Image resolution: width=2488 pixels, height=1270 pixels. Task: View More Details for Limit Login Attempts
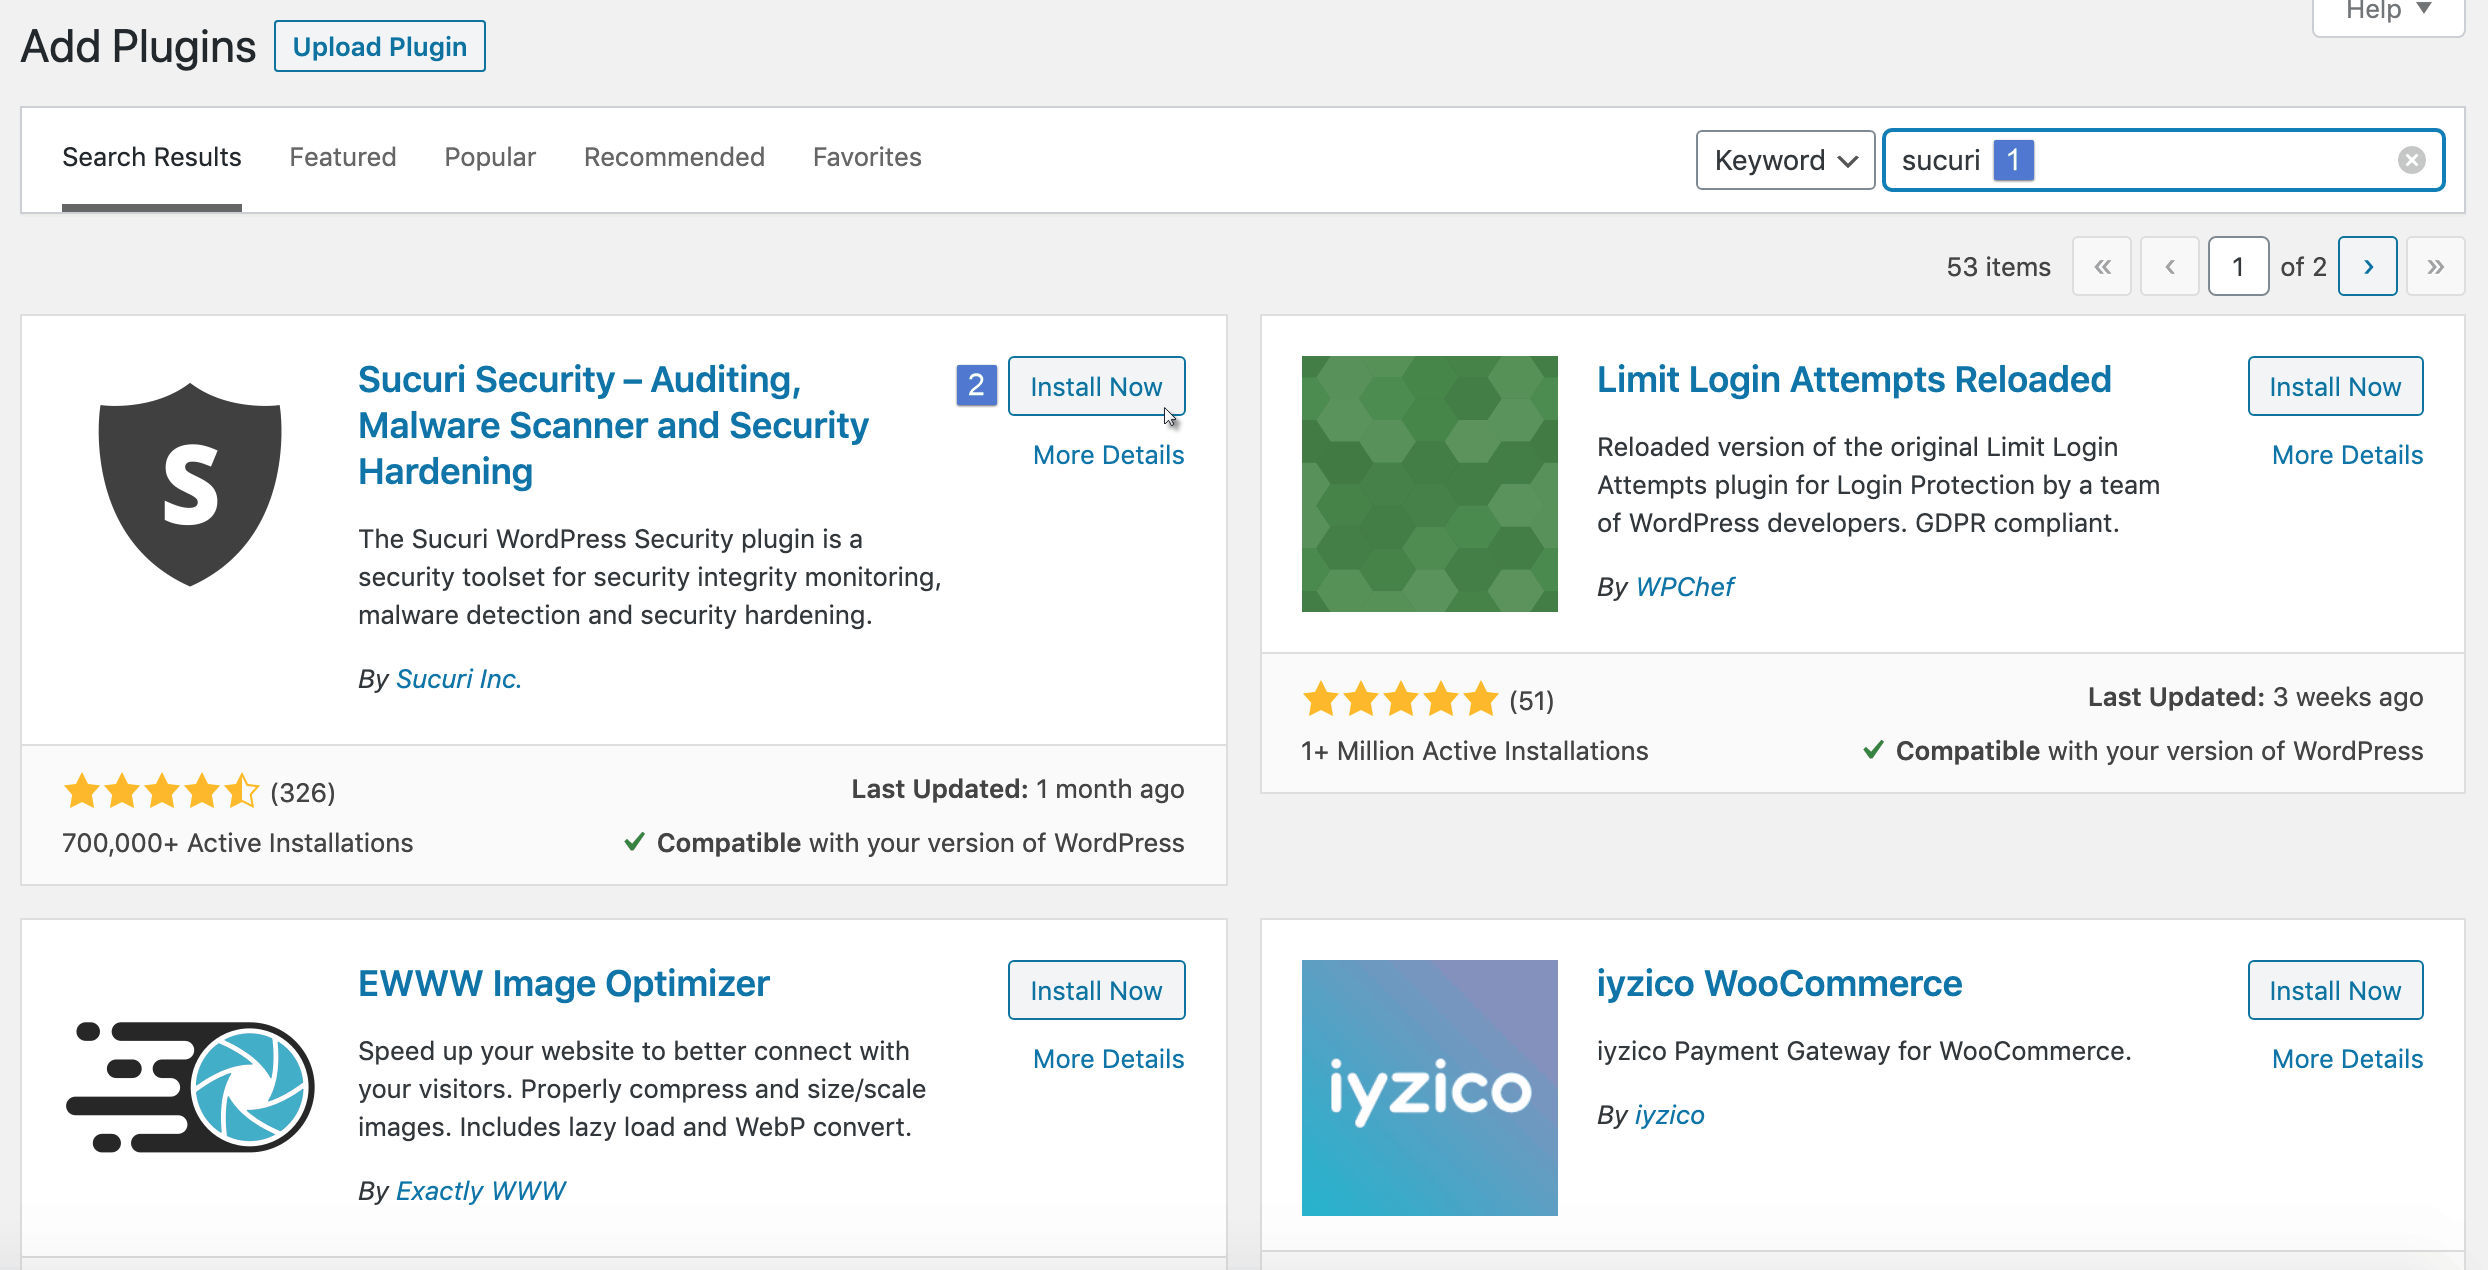[x=2347, y=455]
